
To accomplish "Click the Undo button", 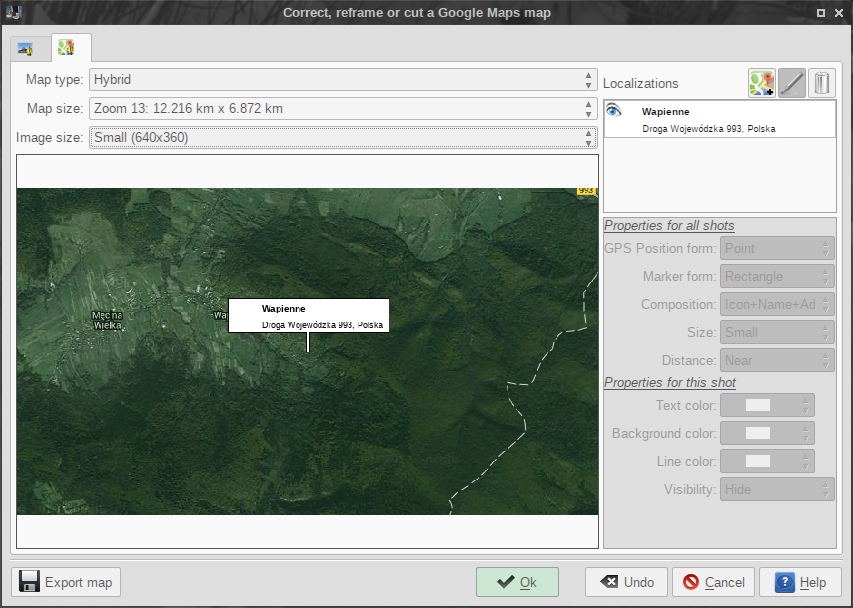I will tap(627, 582).
